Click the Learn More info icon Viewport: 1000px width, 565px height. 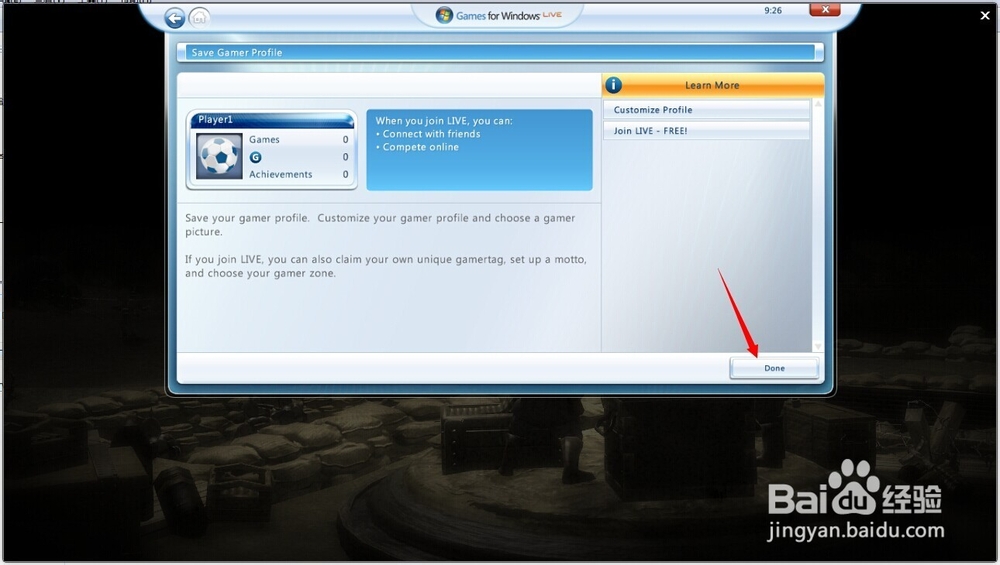(614, 85)
